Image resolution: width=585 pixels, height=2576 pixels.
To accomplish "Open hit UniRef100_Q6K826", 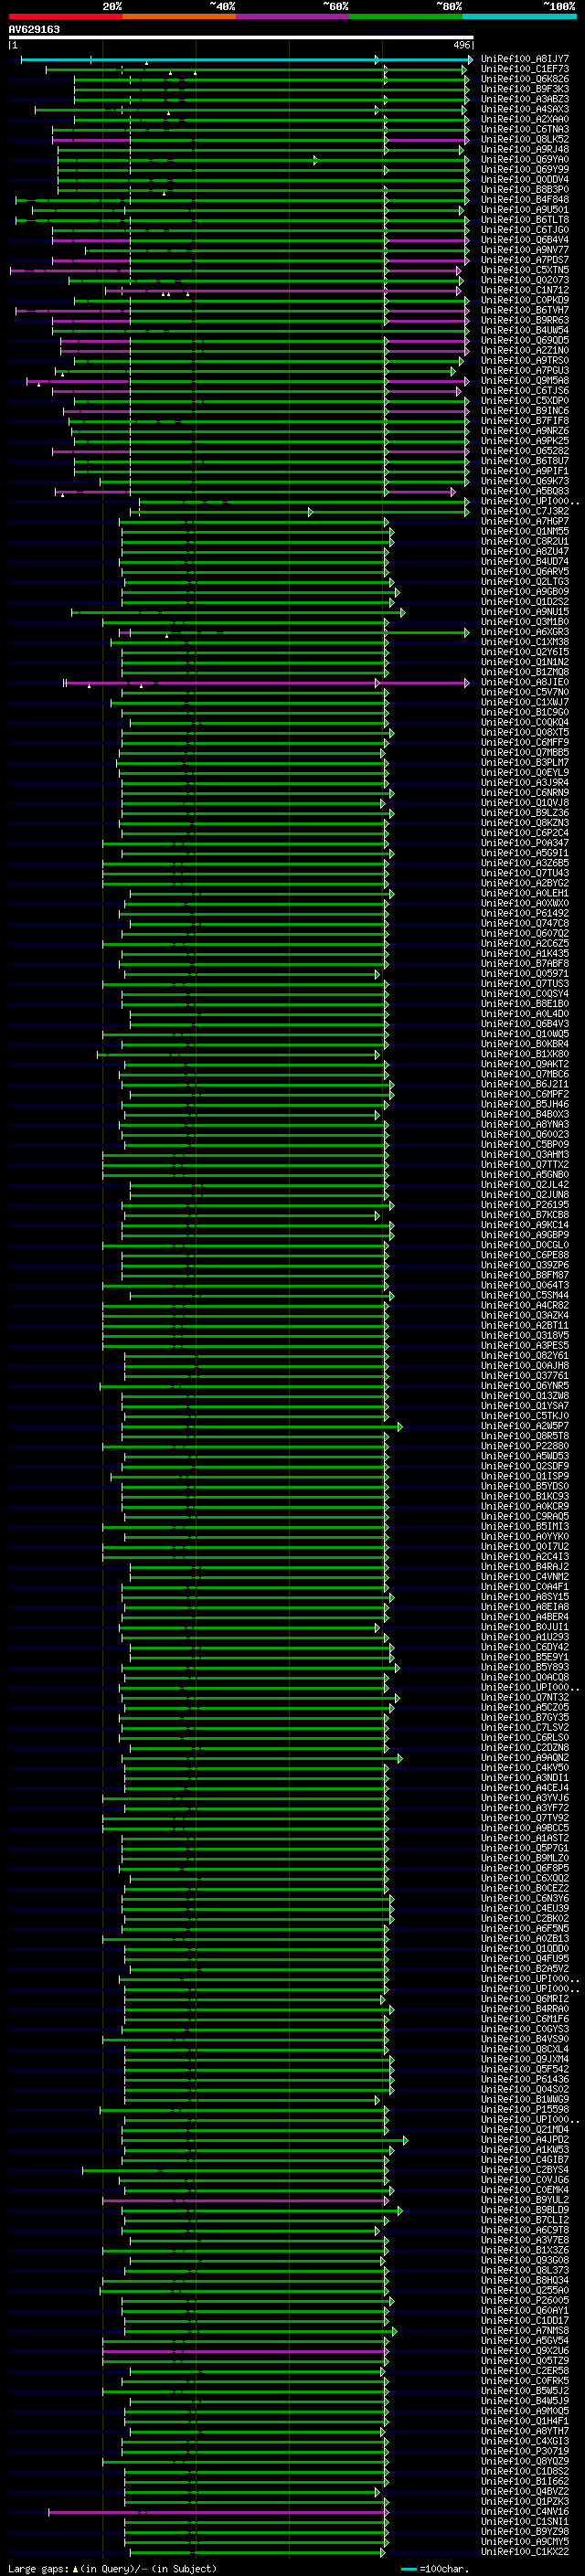I will point(525,79).
